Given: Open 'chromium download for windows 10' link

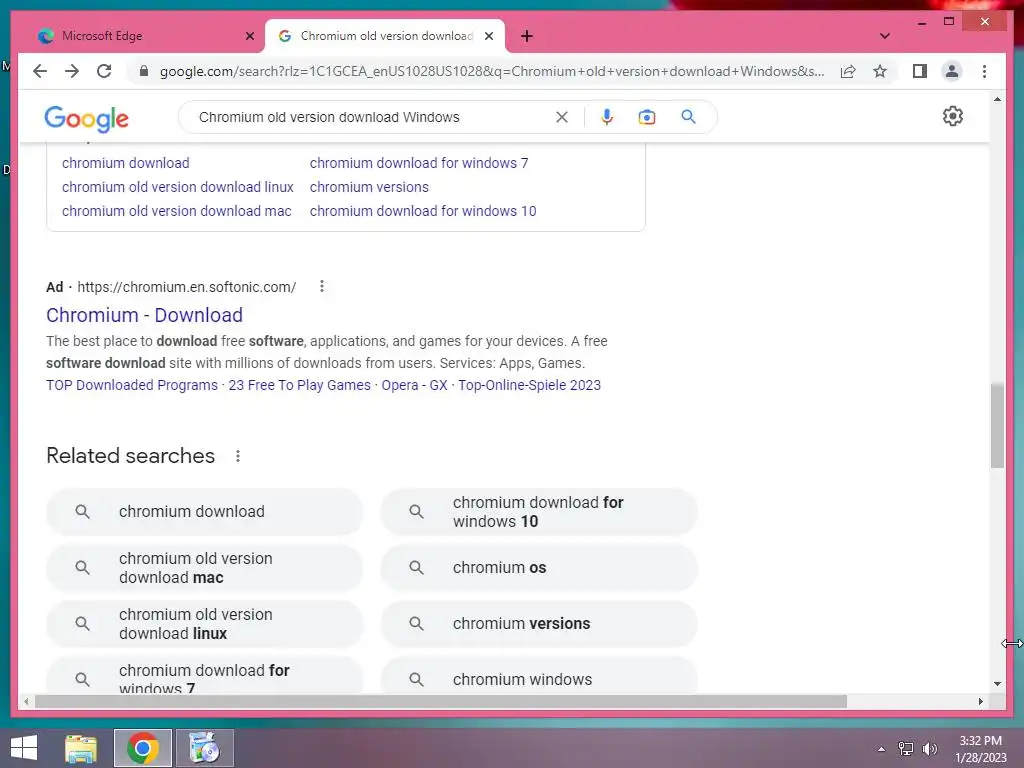Looking at the screenshot, I should [x=423, y=211].
